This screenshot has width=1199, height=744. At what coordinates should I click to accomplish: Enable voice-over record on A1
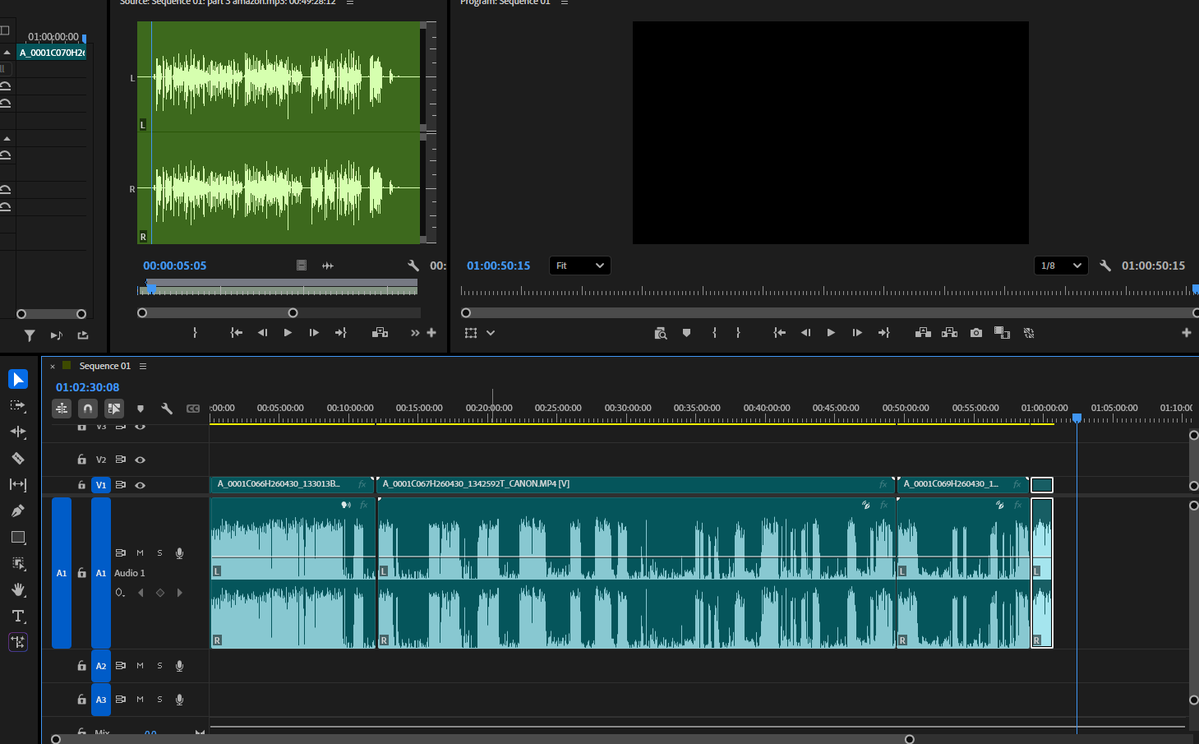point(180,553)
